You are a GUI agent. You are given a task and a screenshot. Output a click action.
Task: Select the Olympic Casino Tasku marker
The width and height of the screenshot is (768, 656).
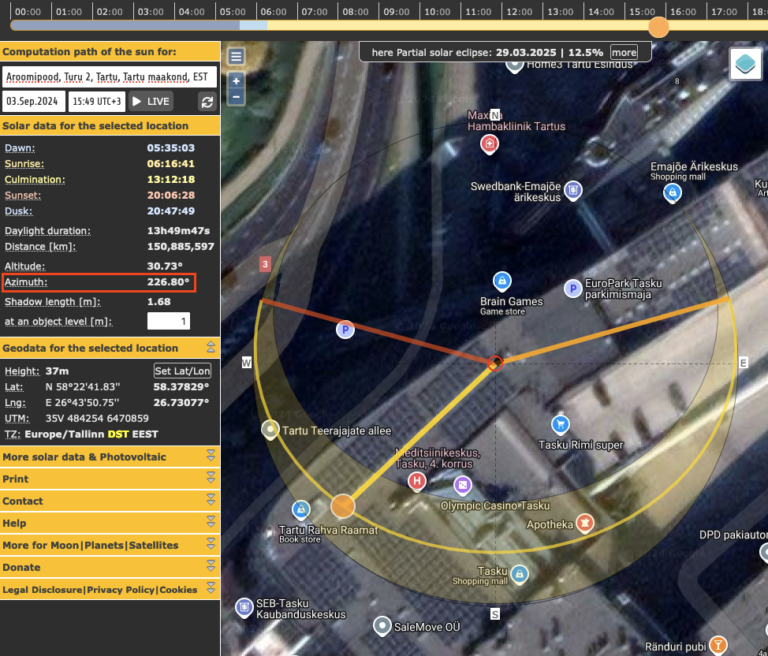pyautogui.click(x=462, y=485)
